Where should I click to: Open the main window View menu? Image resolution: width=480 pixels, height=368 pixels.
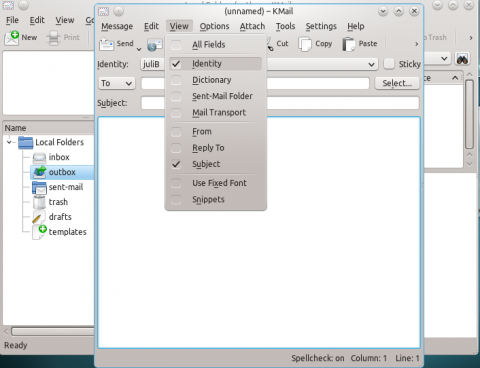click(65, 20)
